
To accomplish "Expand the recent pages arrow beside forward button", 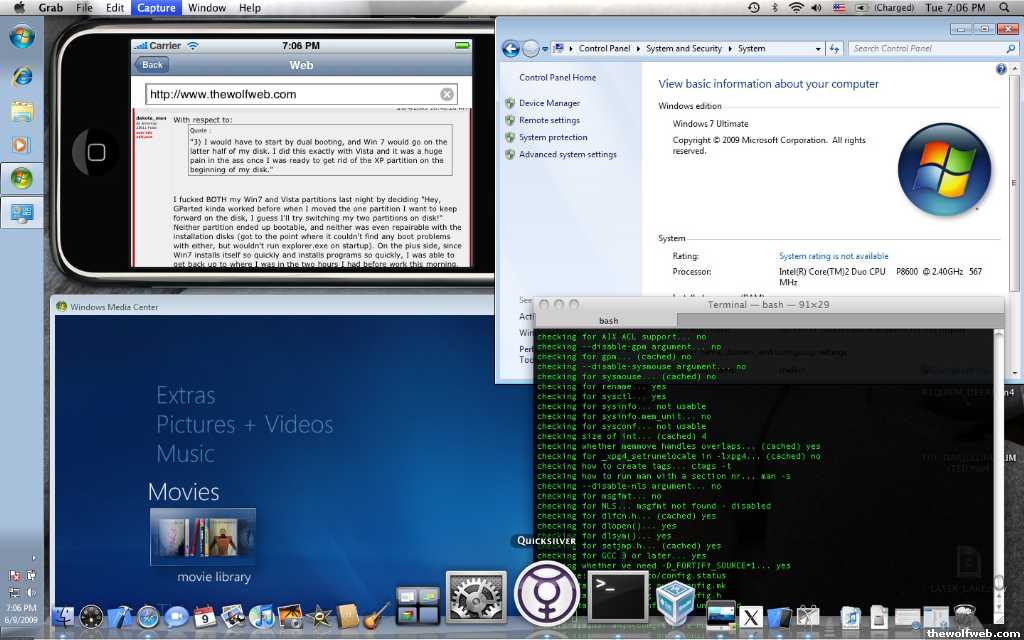I will click(x=545, y=48).
